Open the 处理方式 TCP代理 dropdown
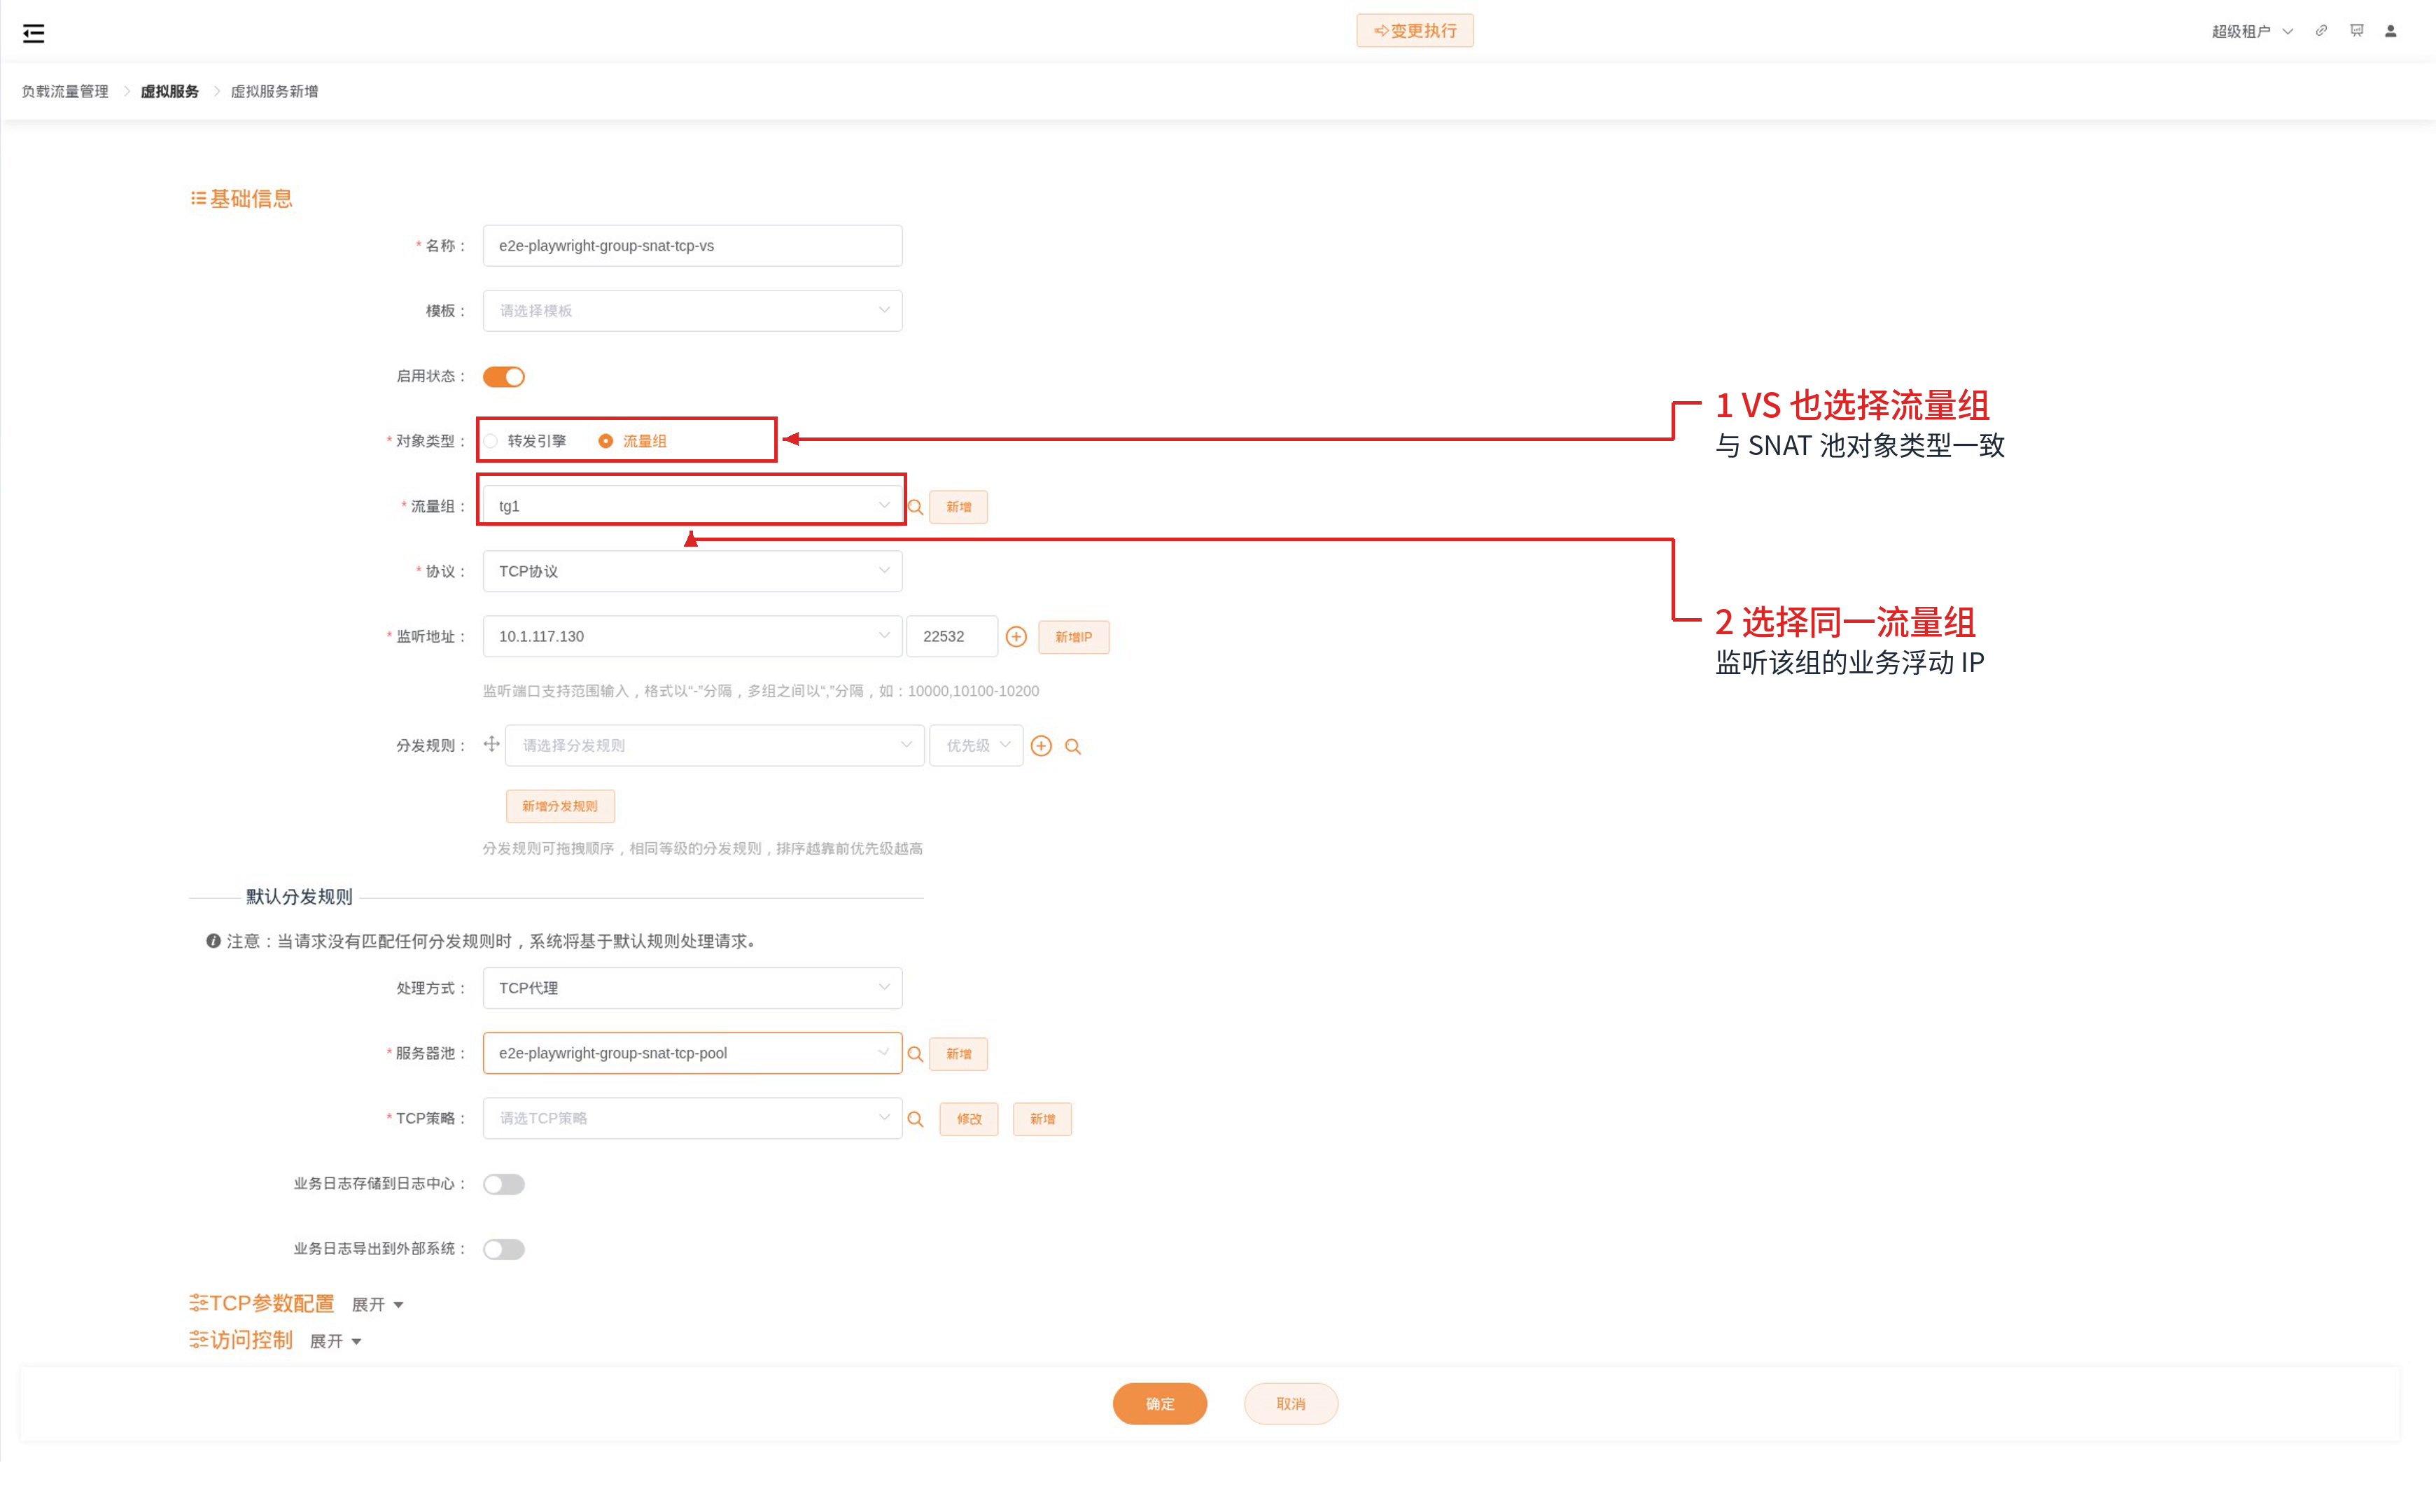 pos(692,988)
